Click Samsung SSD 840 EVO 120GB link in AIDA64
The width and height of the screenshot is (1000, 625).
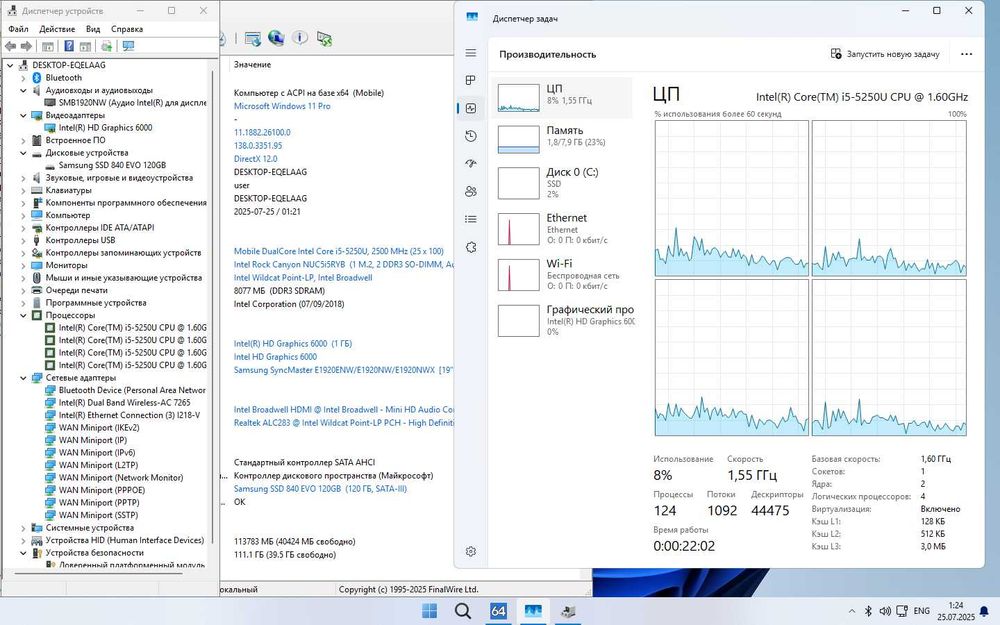click(x=320, y=489)
